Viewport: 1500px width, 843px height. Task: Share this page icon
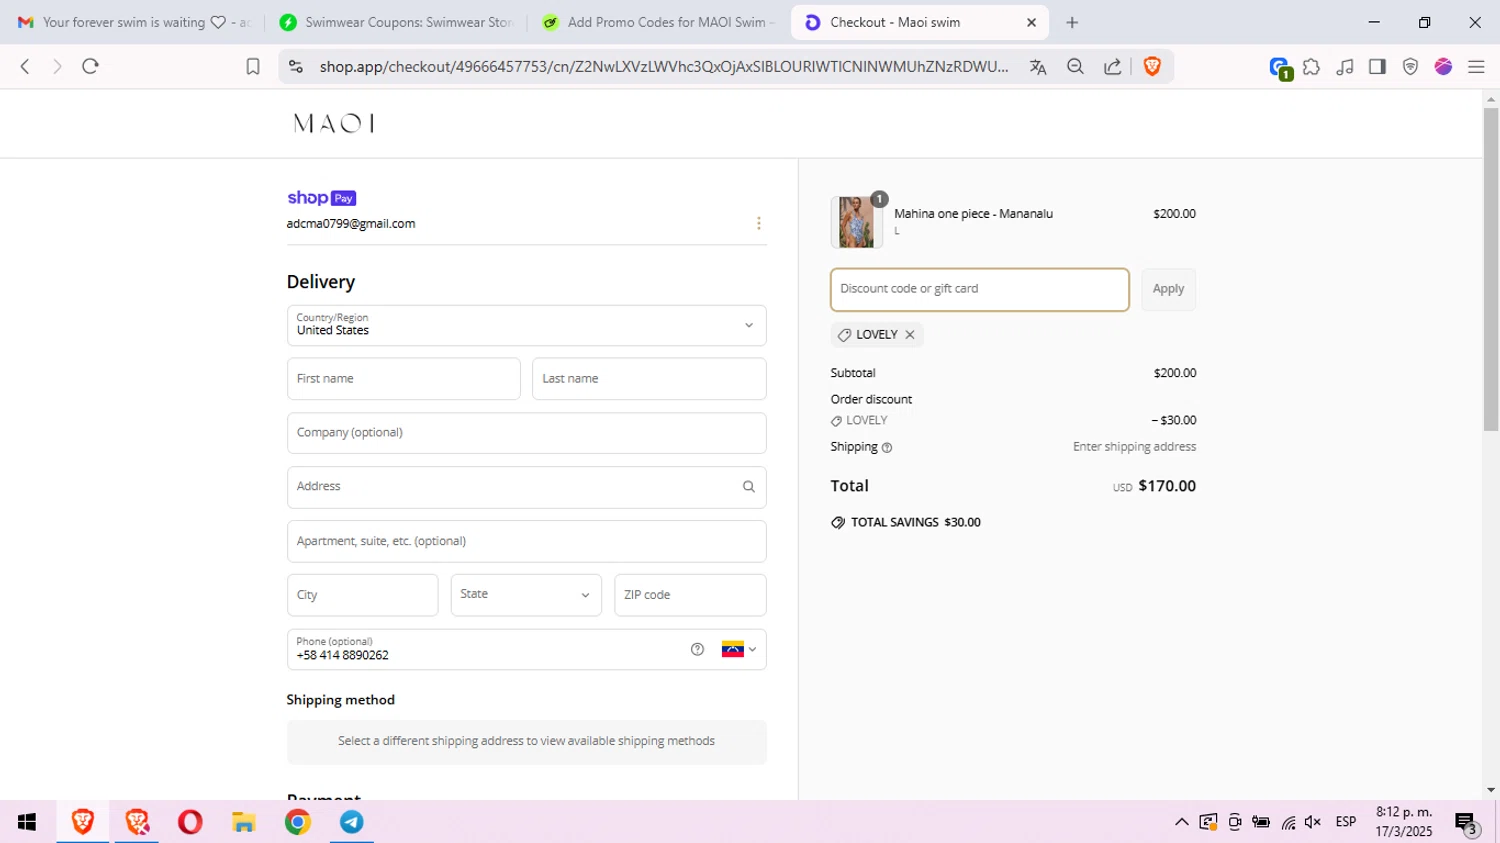tap(1112, 67)
